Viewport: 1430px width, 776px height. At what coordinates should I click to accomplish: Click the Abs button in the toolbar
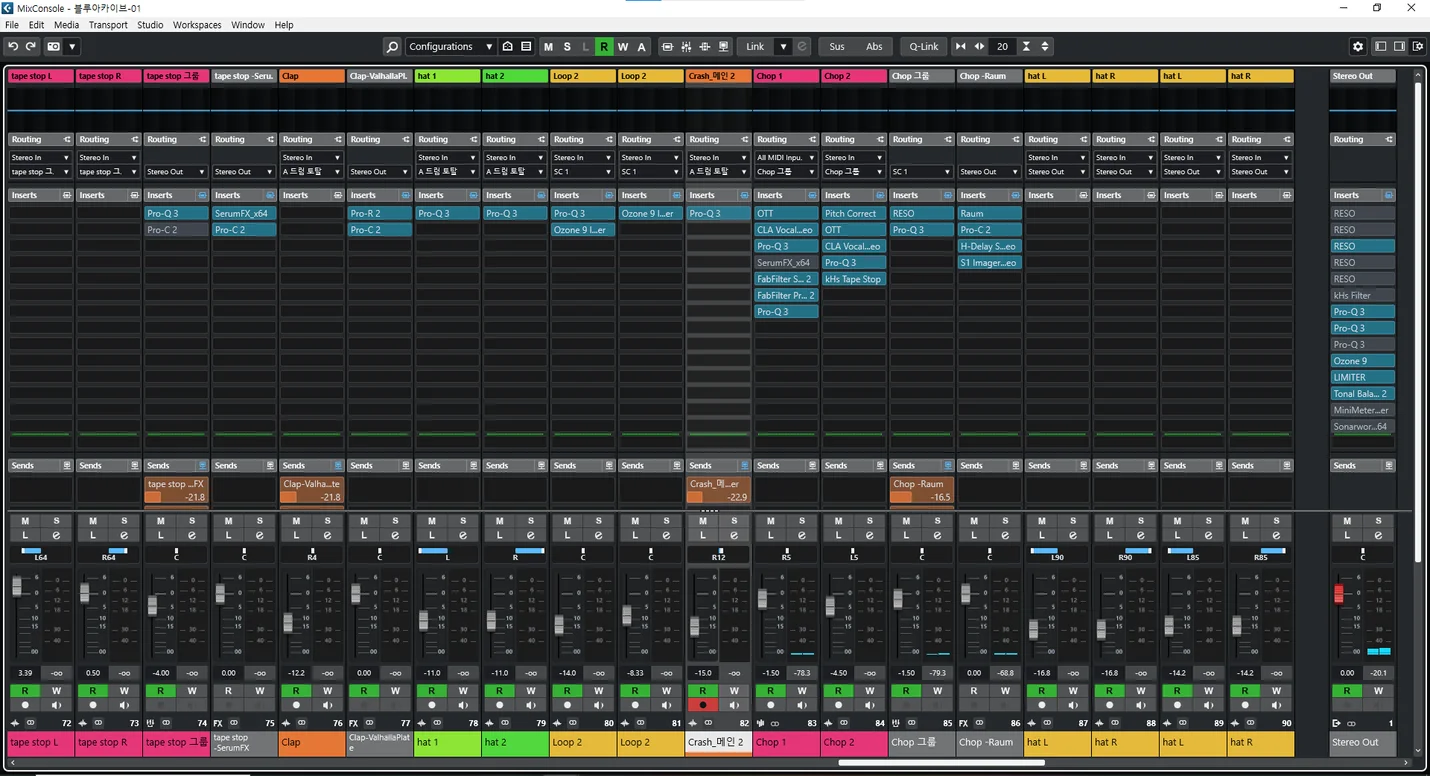(874, 46)
